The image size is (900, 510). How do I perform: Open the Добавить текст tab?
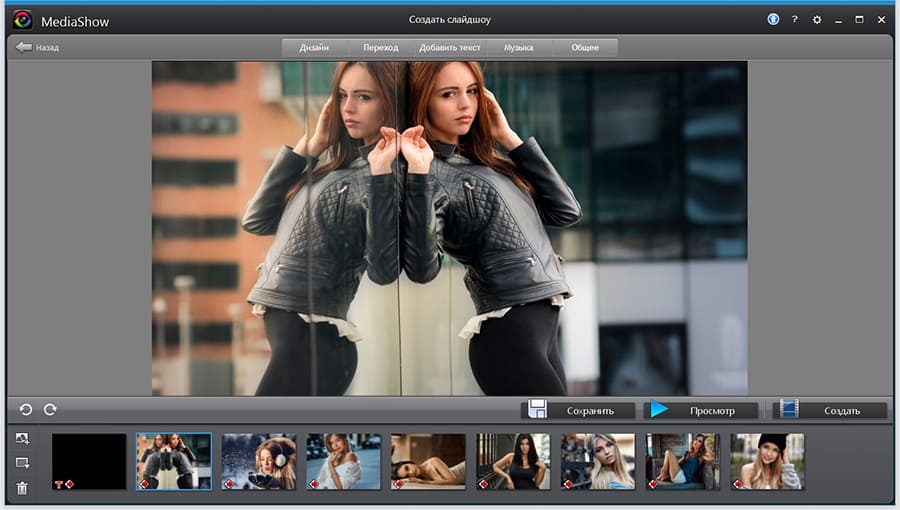[449, 48]
